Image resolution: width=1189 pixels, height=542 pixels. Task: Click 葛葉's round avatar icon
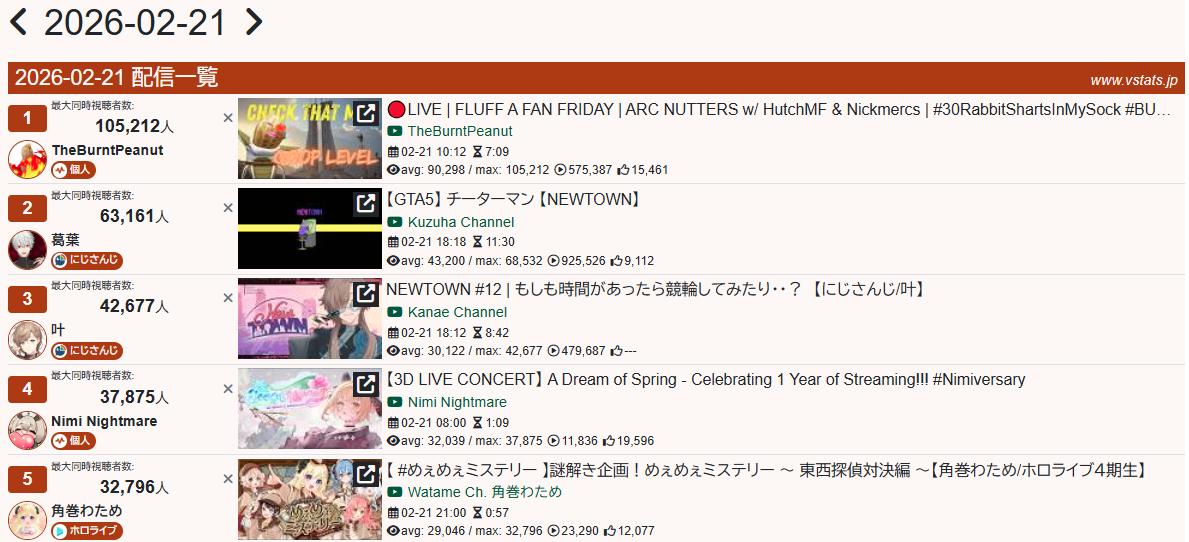[27, 249]
